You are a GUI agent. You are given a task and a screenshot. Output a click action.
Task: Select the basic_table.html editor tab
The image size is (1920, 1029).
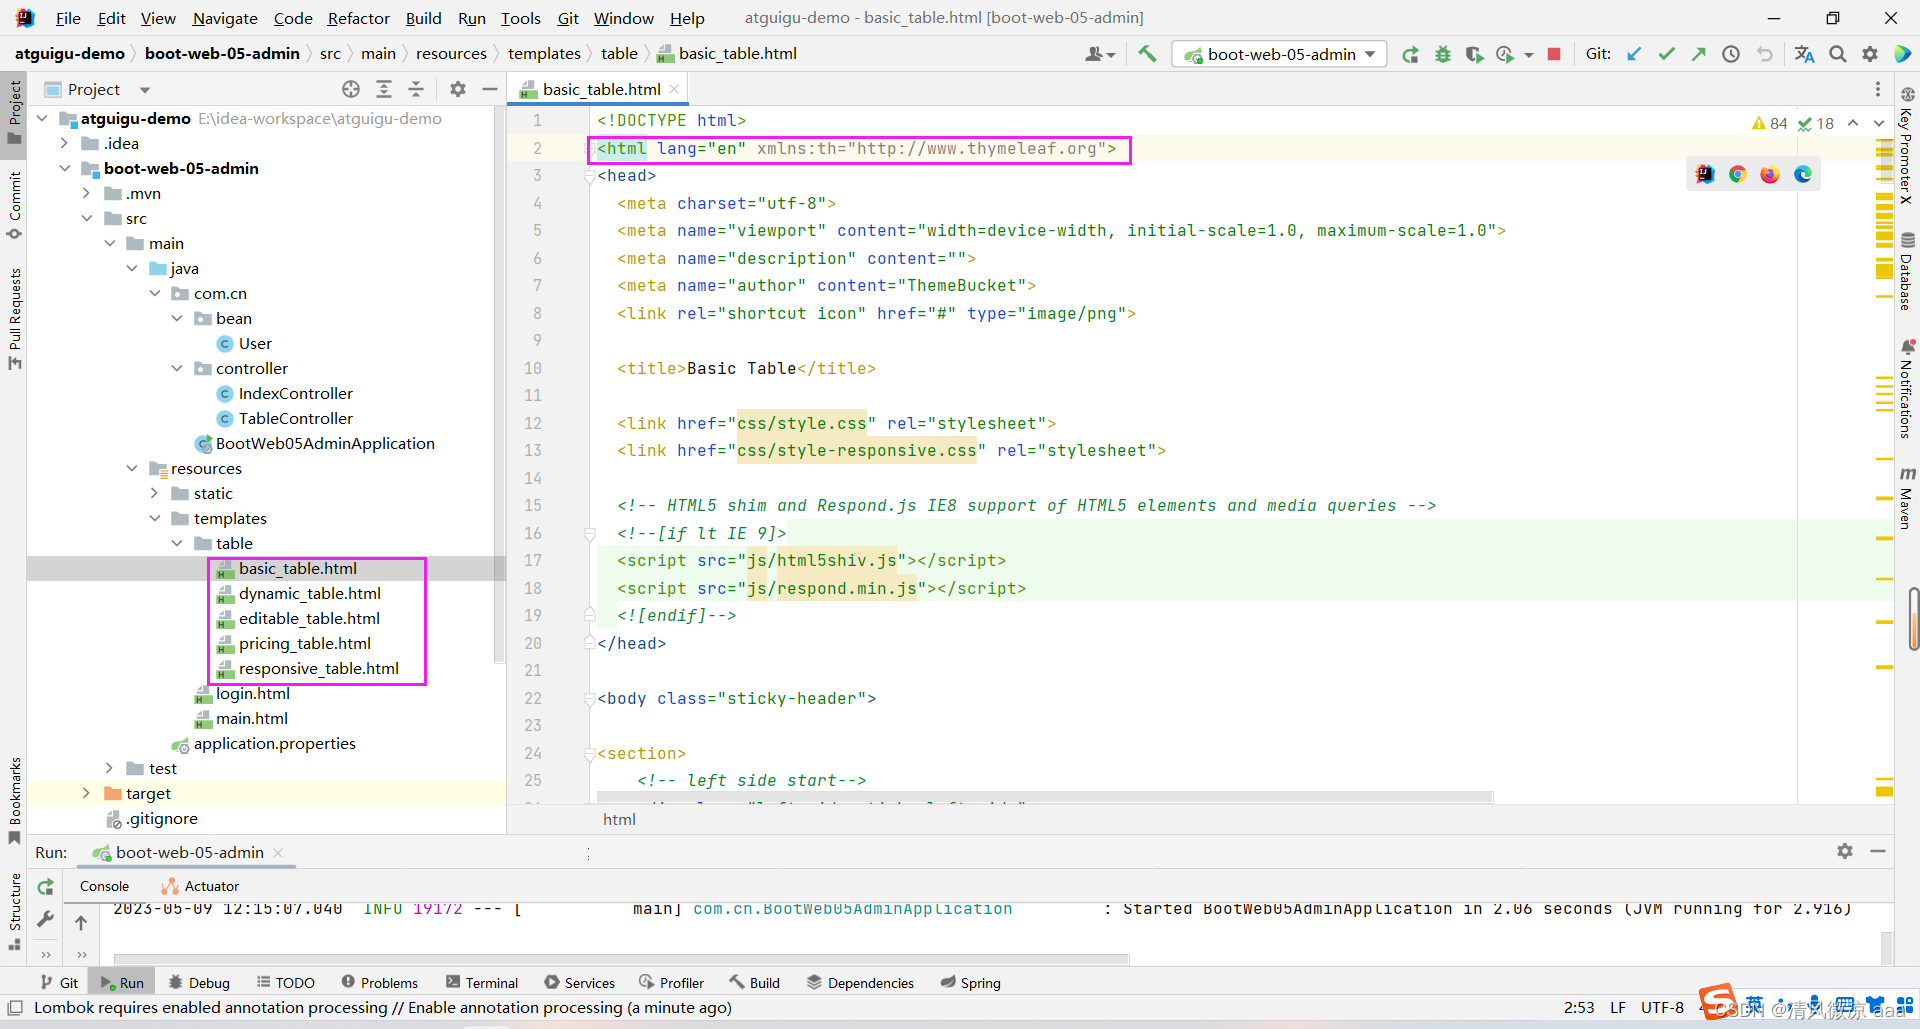pos(601,89)
